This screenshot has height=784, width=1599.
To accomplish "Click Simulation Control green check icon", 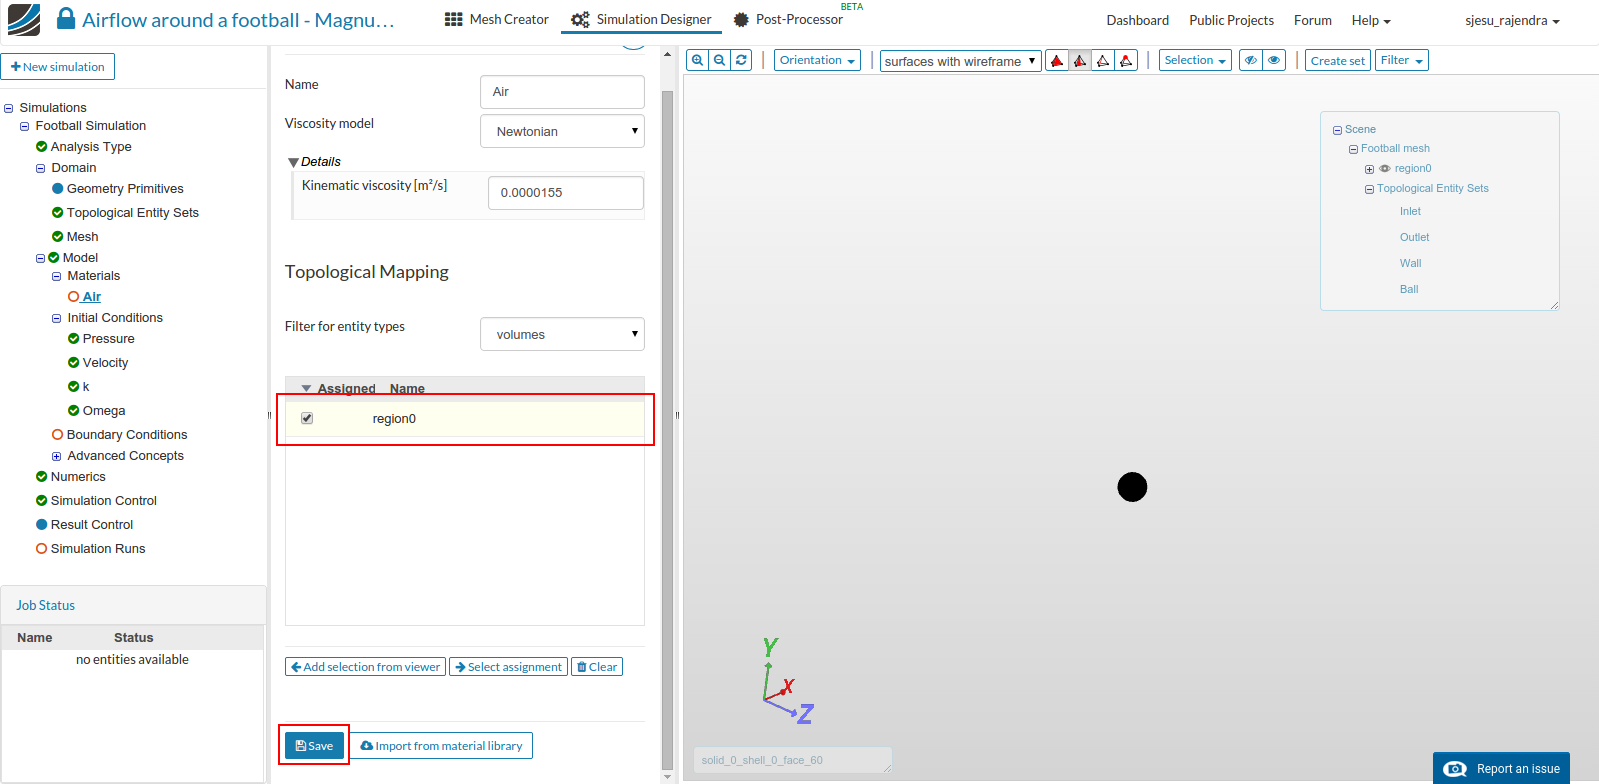I will 41,501.
